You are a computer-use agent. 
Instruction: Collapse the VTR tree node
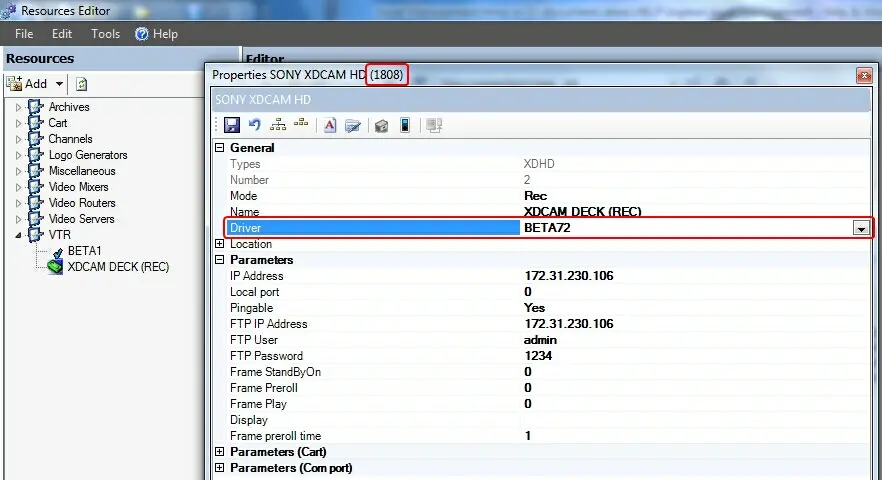19,235
